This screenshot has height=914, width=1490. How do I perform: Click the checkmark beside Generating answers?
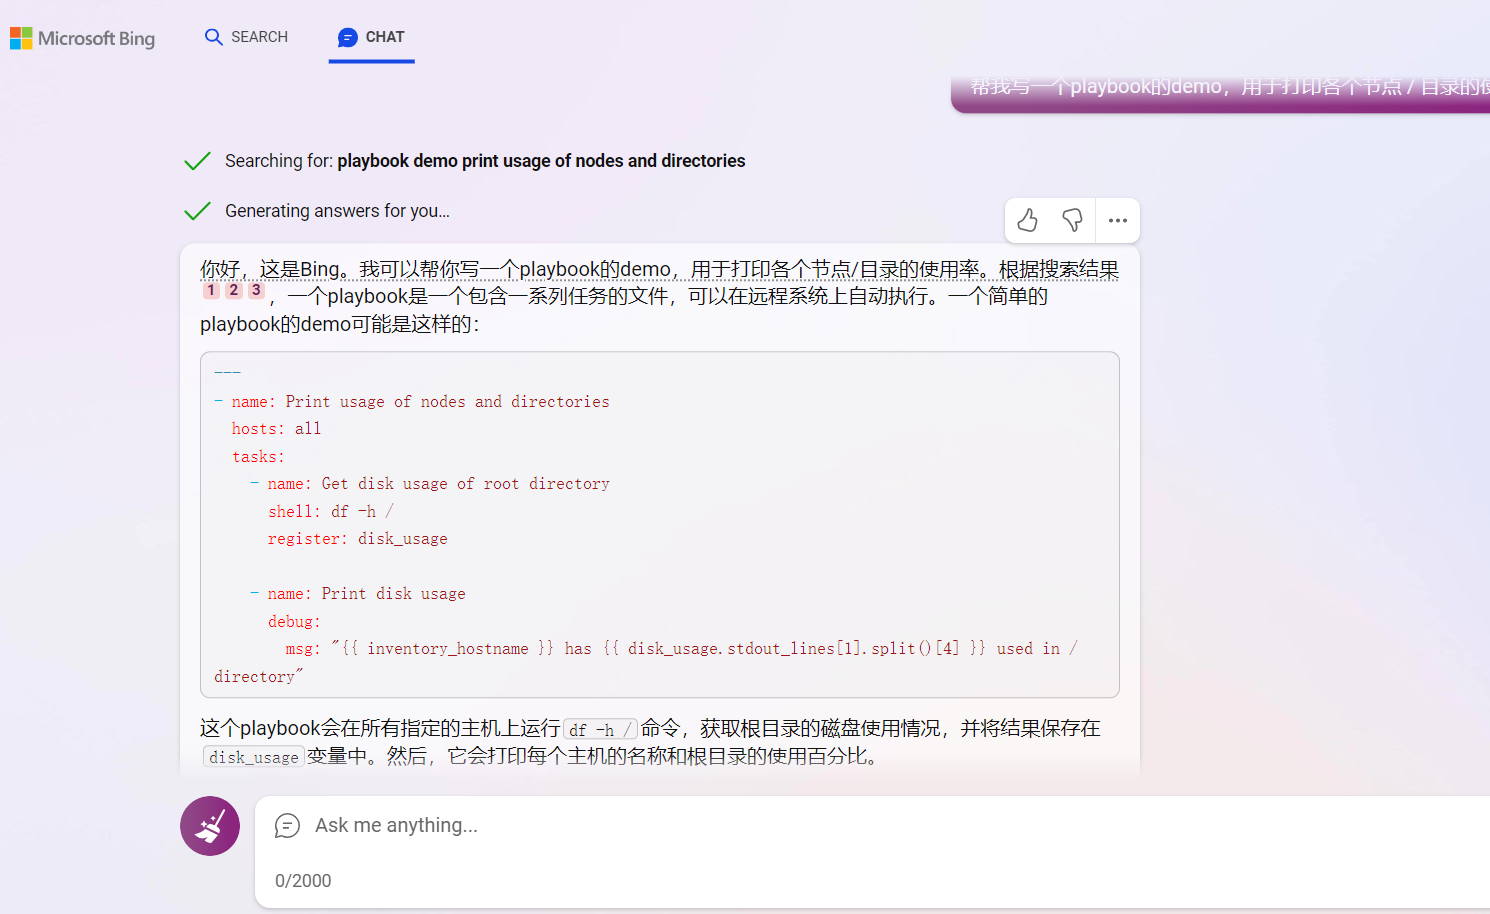[198, 211]
